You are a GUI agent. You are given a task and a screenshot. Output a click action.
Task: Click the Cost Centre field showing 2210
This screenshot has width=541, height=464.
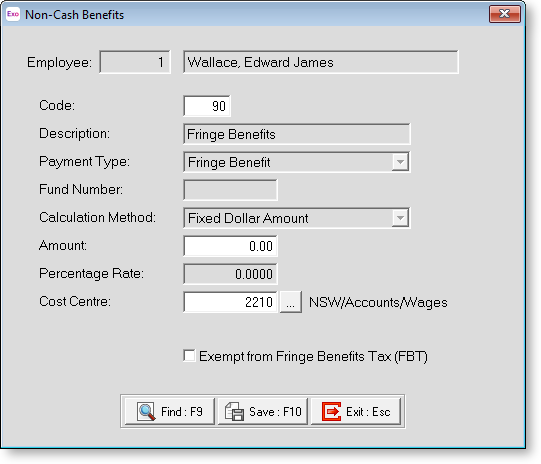pos(230,302)
